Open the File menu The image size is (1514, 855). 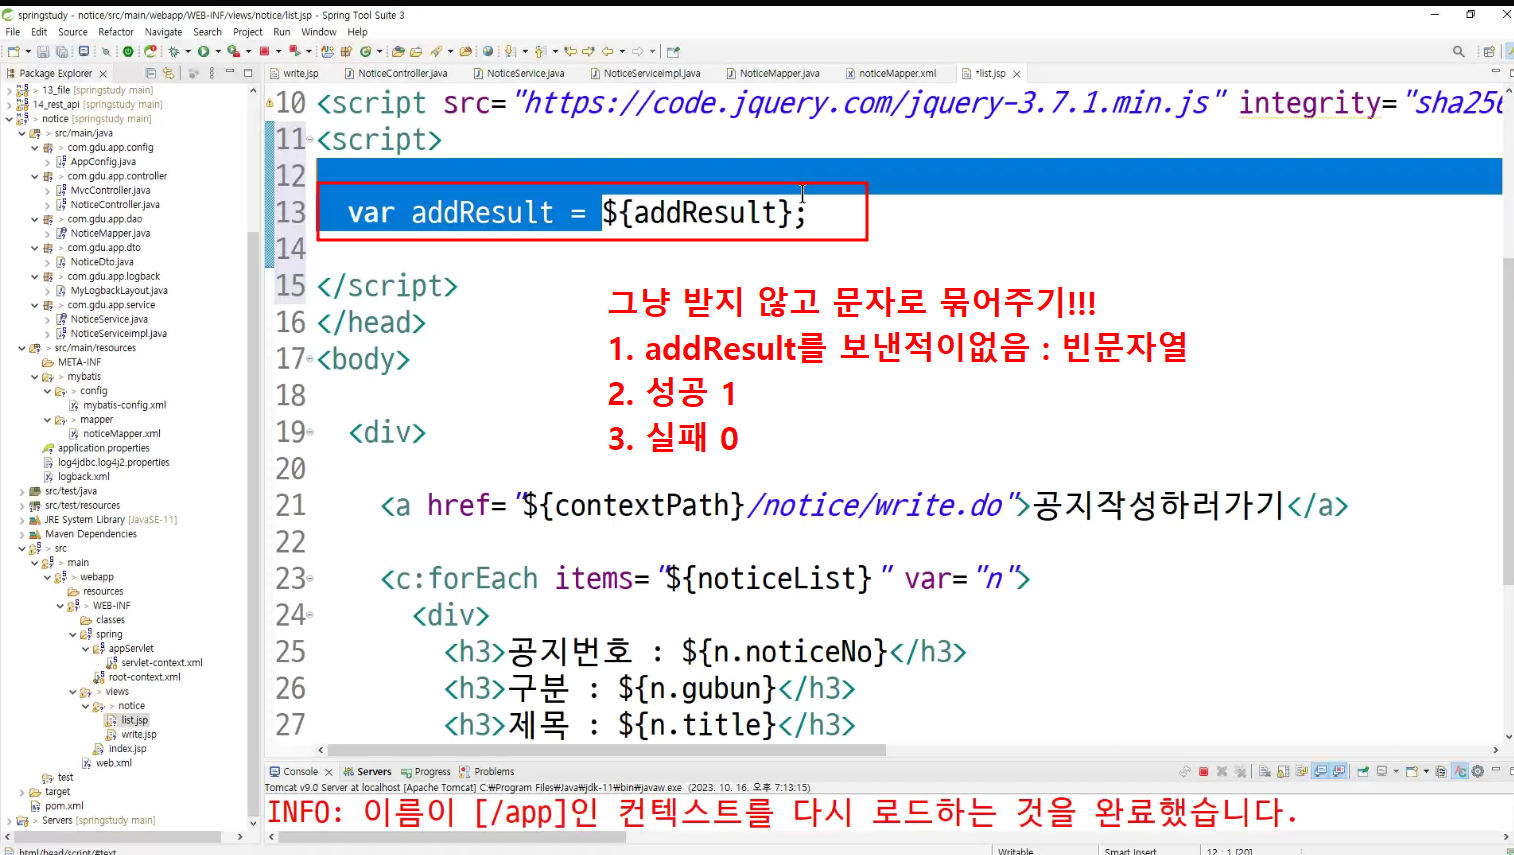pyautogui.click(x=13, y=32)
